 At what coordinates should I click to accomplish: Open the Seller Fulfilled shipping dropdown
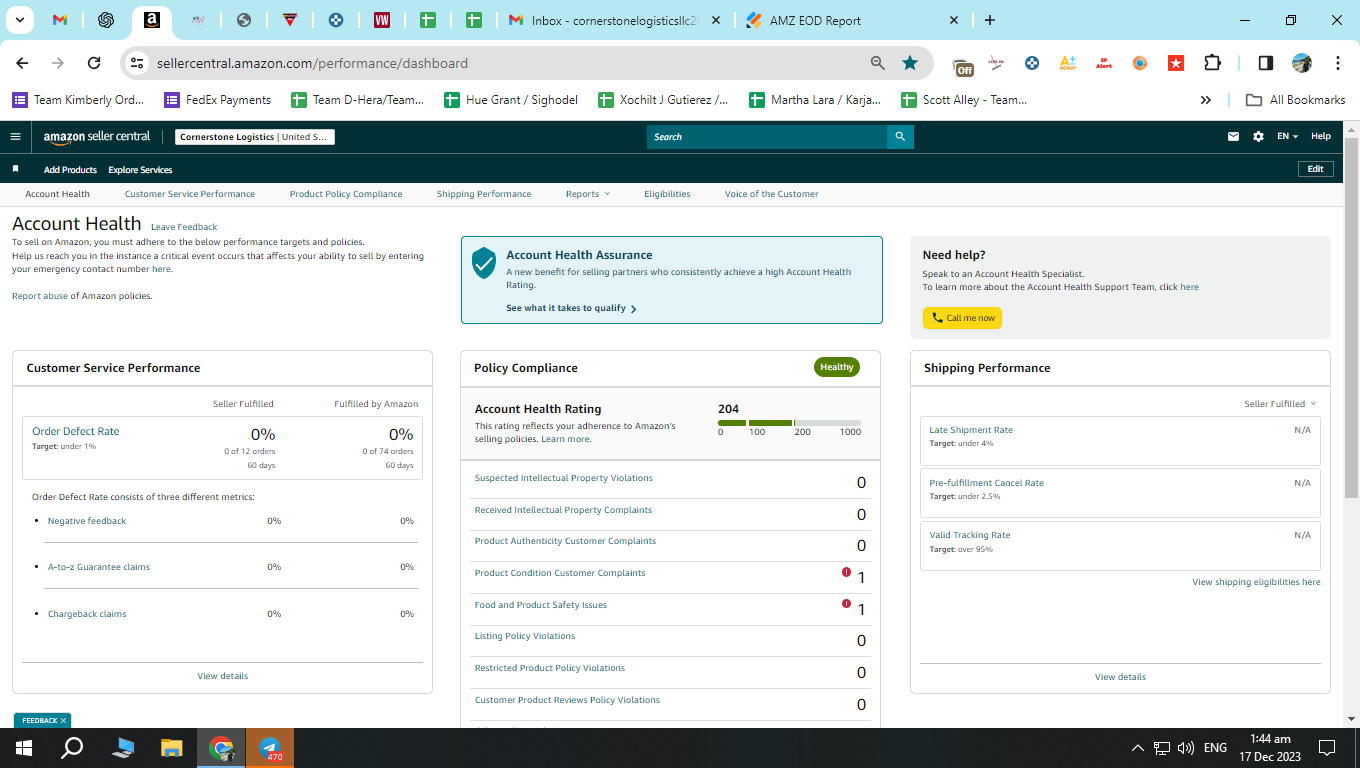point(1280,404)
